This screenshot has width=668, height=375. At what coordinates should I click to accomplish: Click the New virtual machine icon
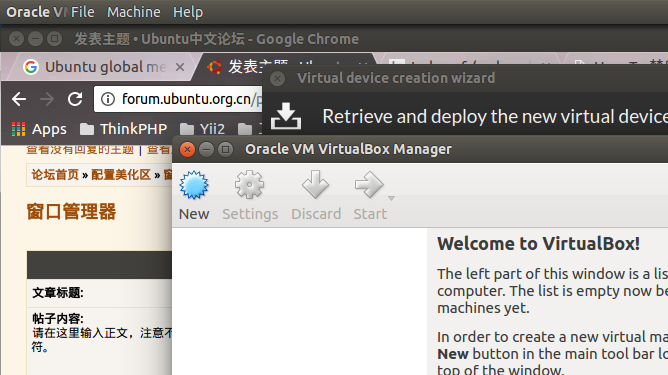(194, 185)
